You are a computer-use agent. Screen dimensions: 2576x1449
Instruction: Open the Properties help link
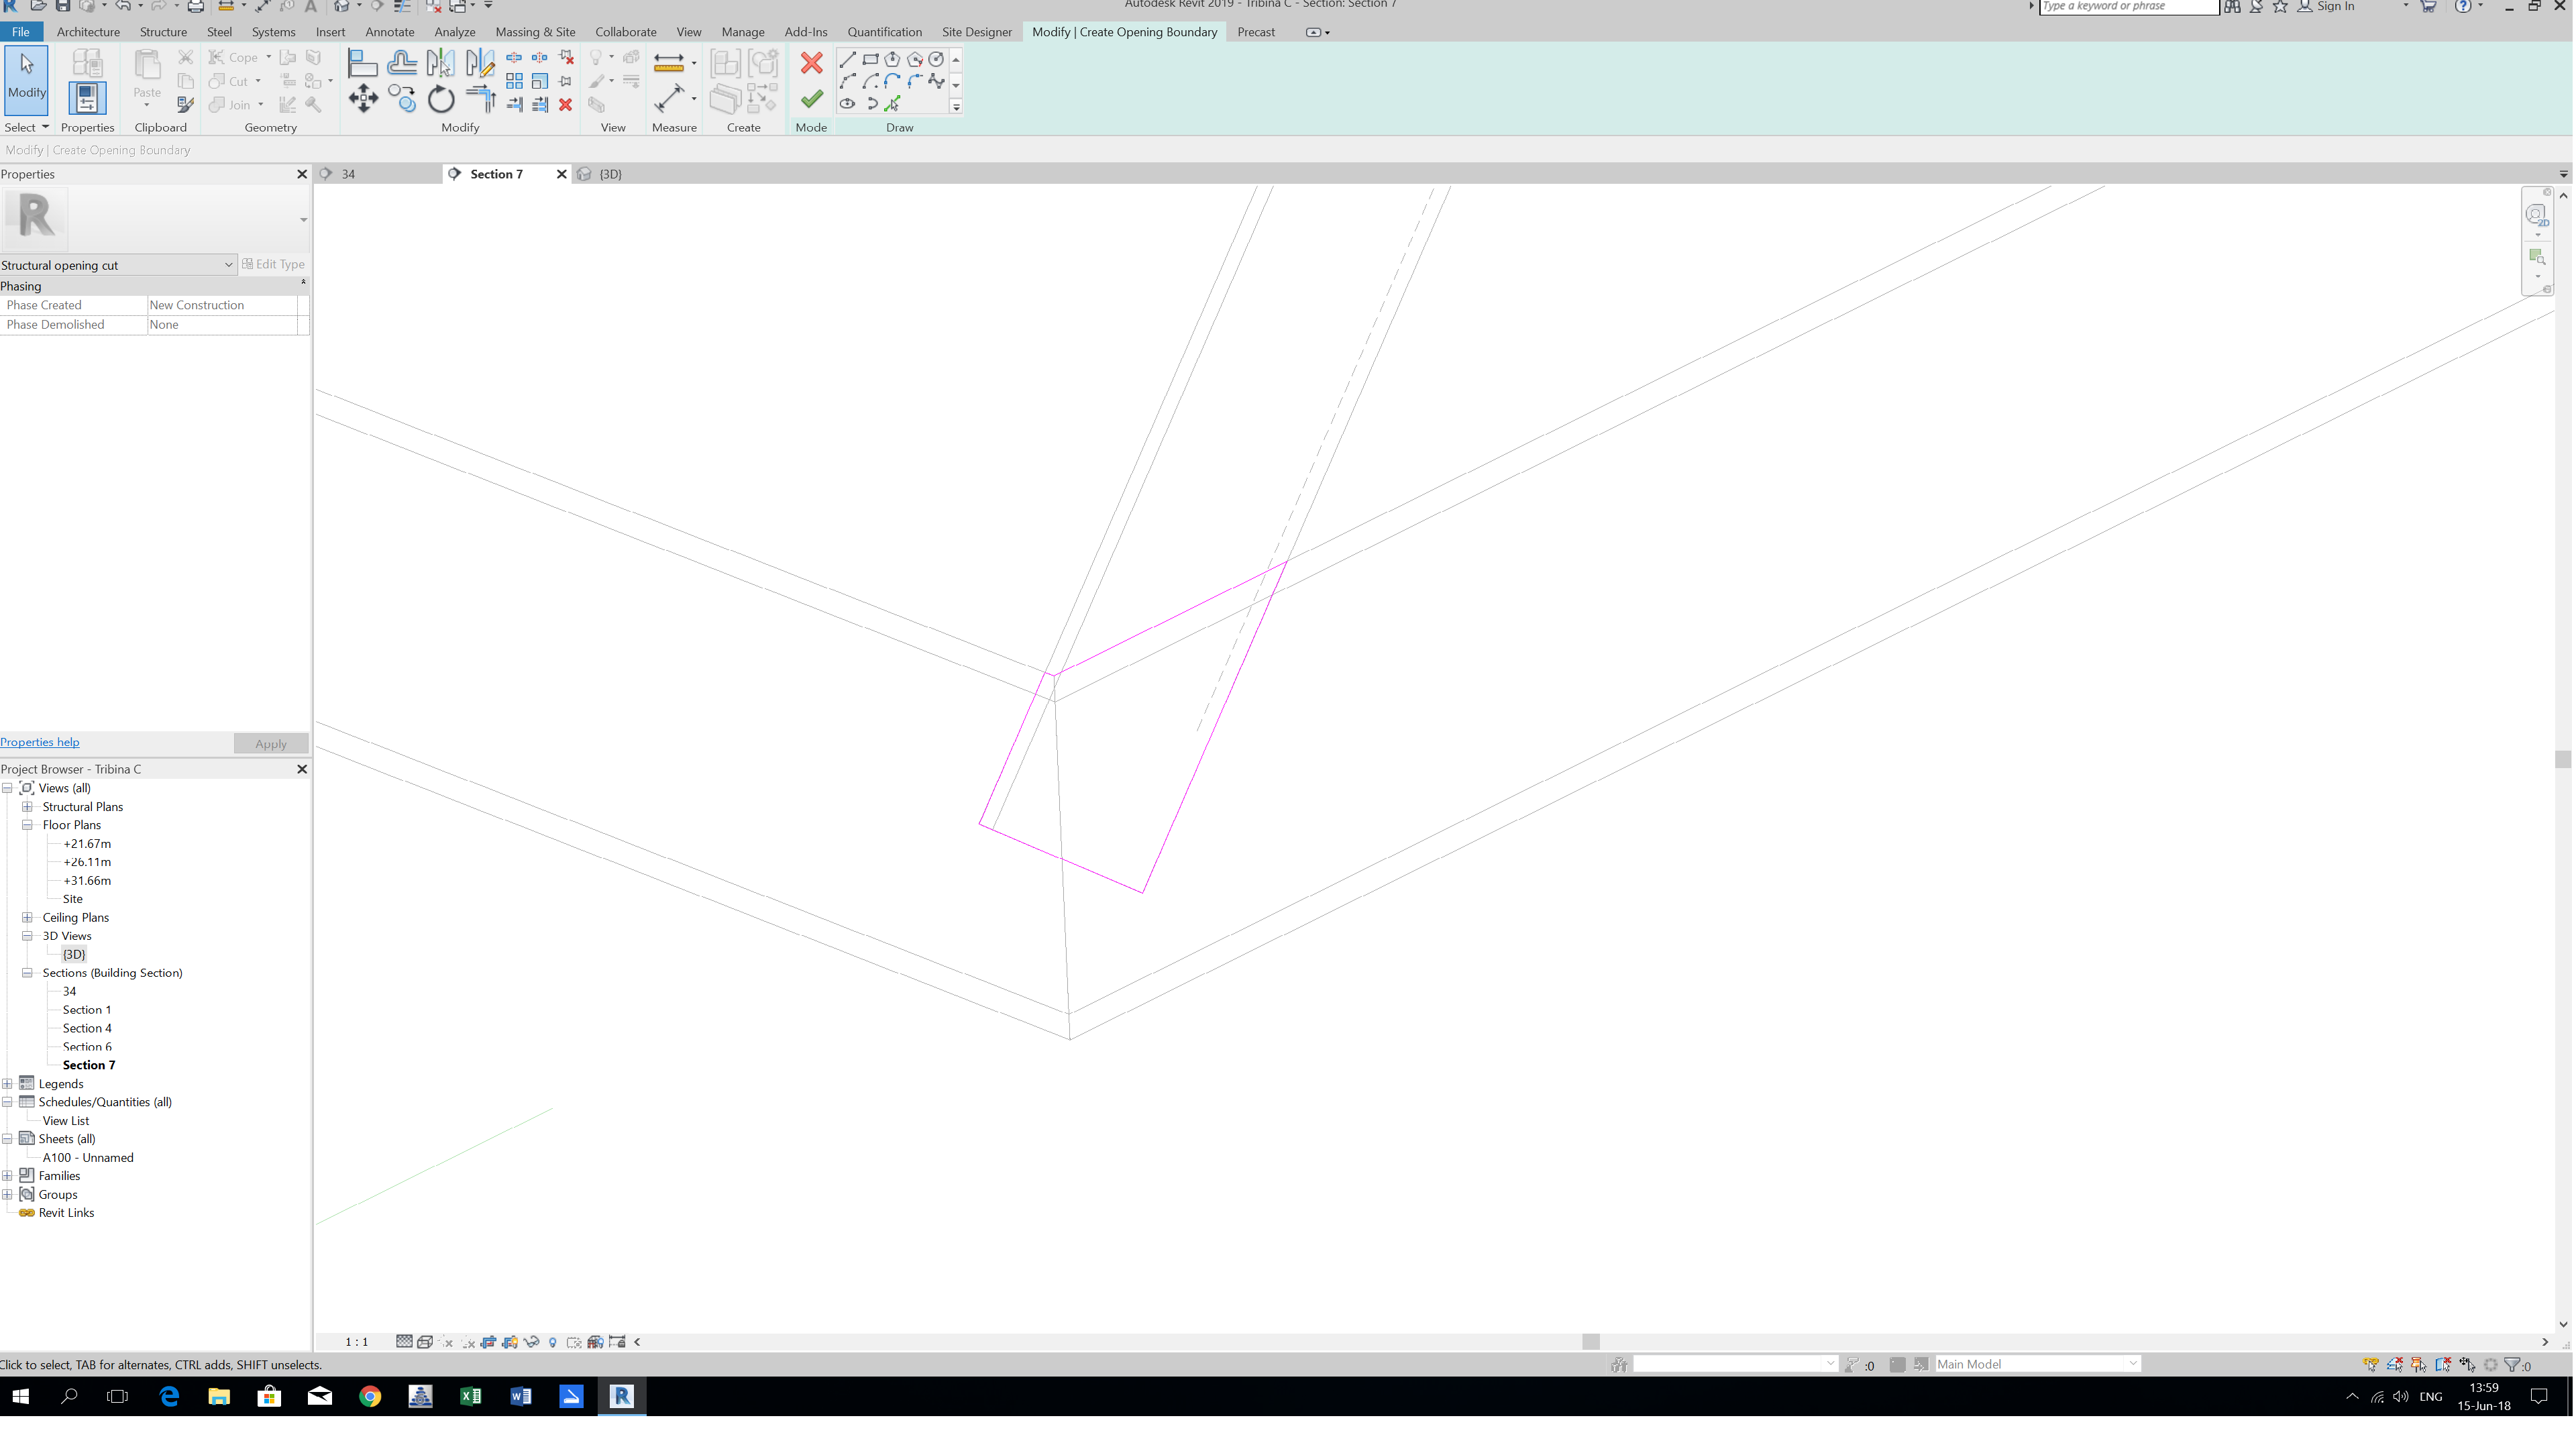[40, 742]
